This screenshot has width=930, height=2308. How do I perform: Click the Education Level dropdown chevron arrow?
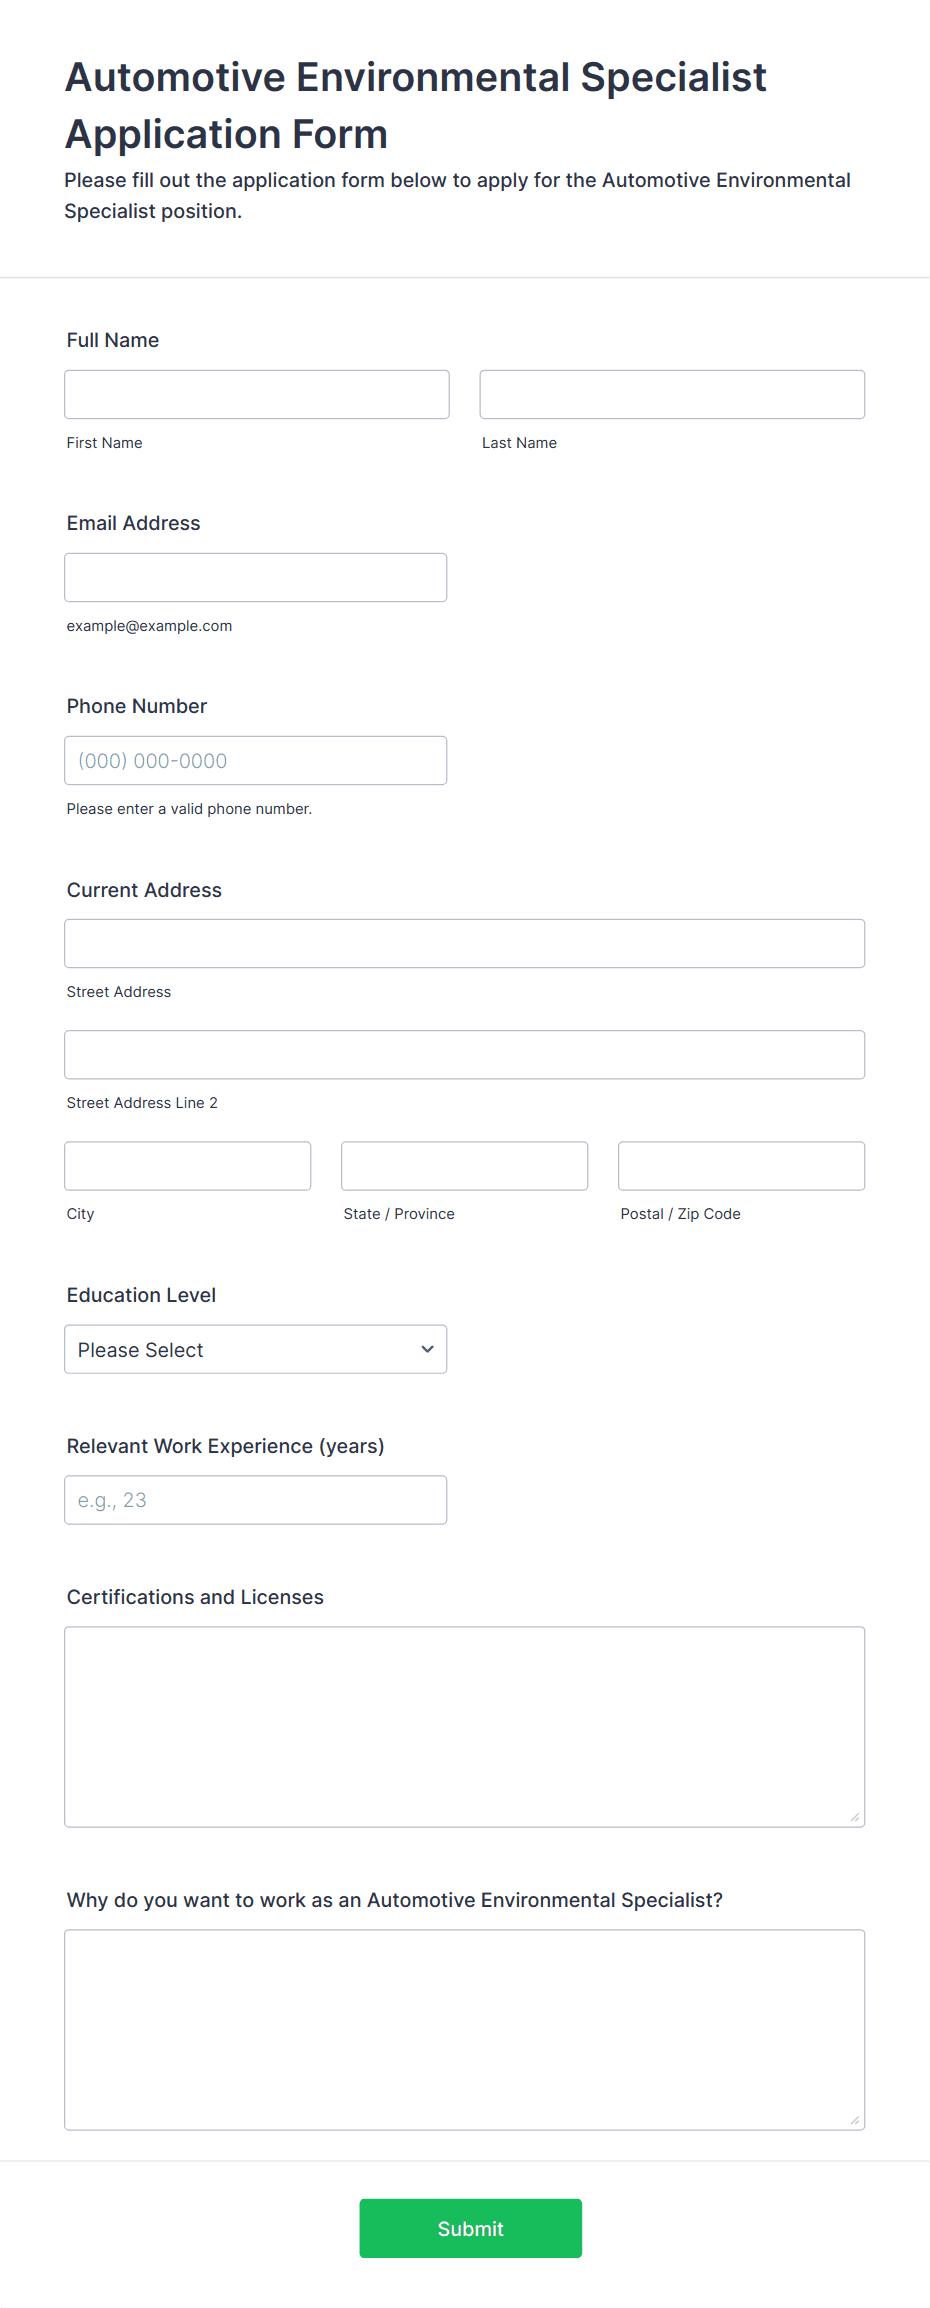(x=428, y=1349)
